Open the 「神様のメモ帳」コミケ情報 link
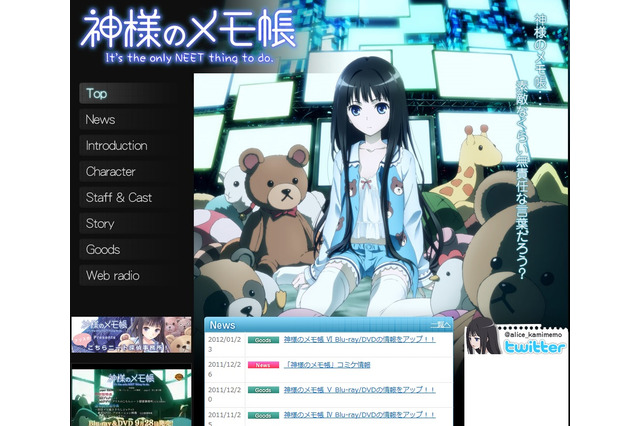640x426 pixels. 327,365
